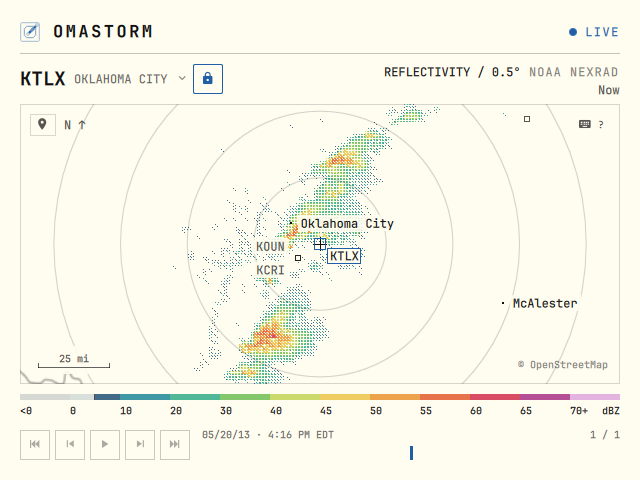Click the 30 dBZ green legend swatch
The width and height of the screenshot is (640, 480).
click(x=245, y=397)
